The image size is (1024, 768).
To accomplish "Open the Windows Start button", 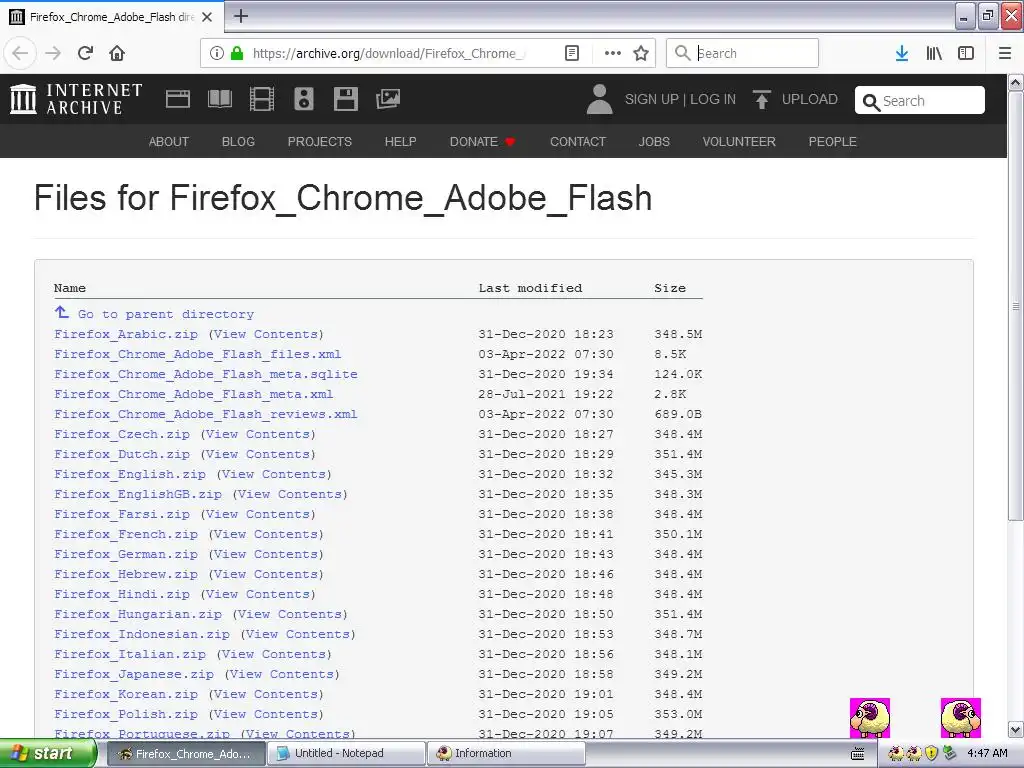I will [48, 753].
